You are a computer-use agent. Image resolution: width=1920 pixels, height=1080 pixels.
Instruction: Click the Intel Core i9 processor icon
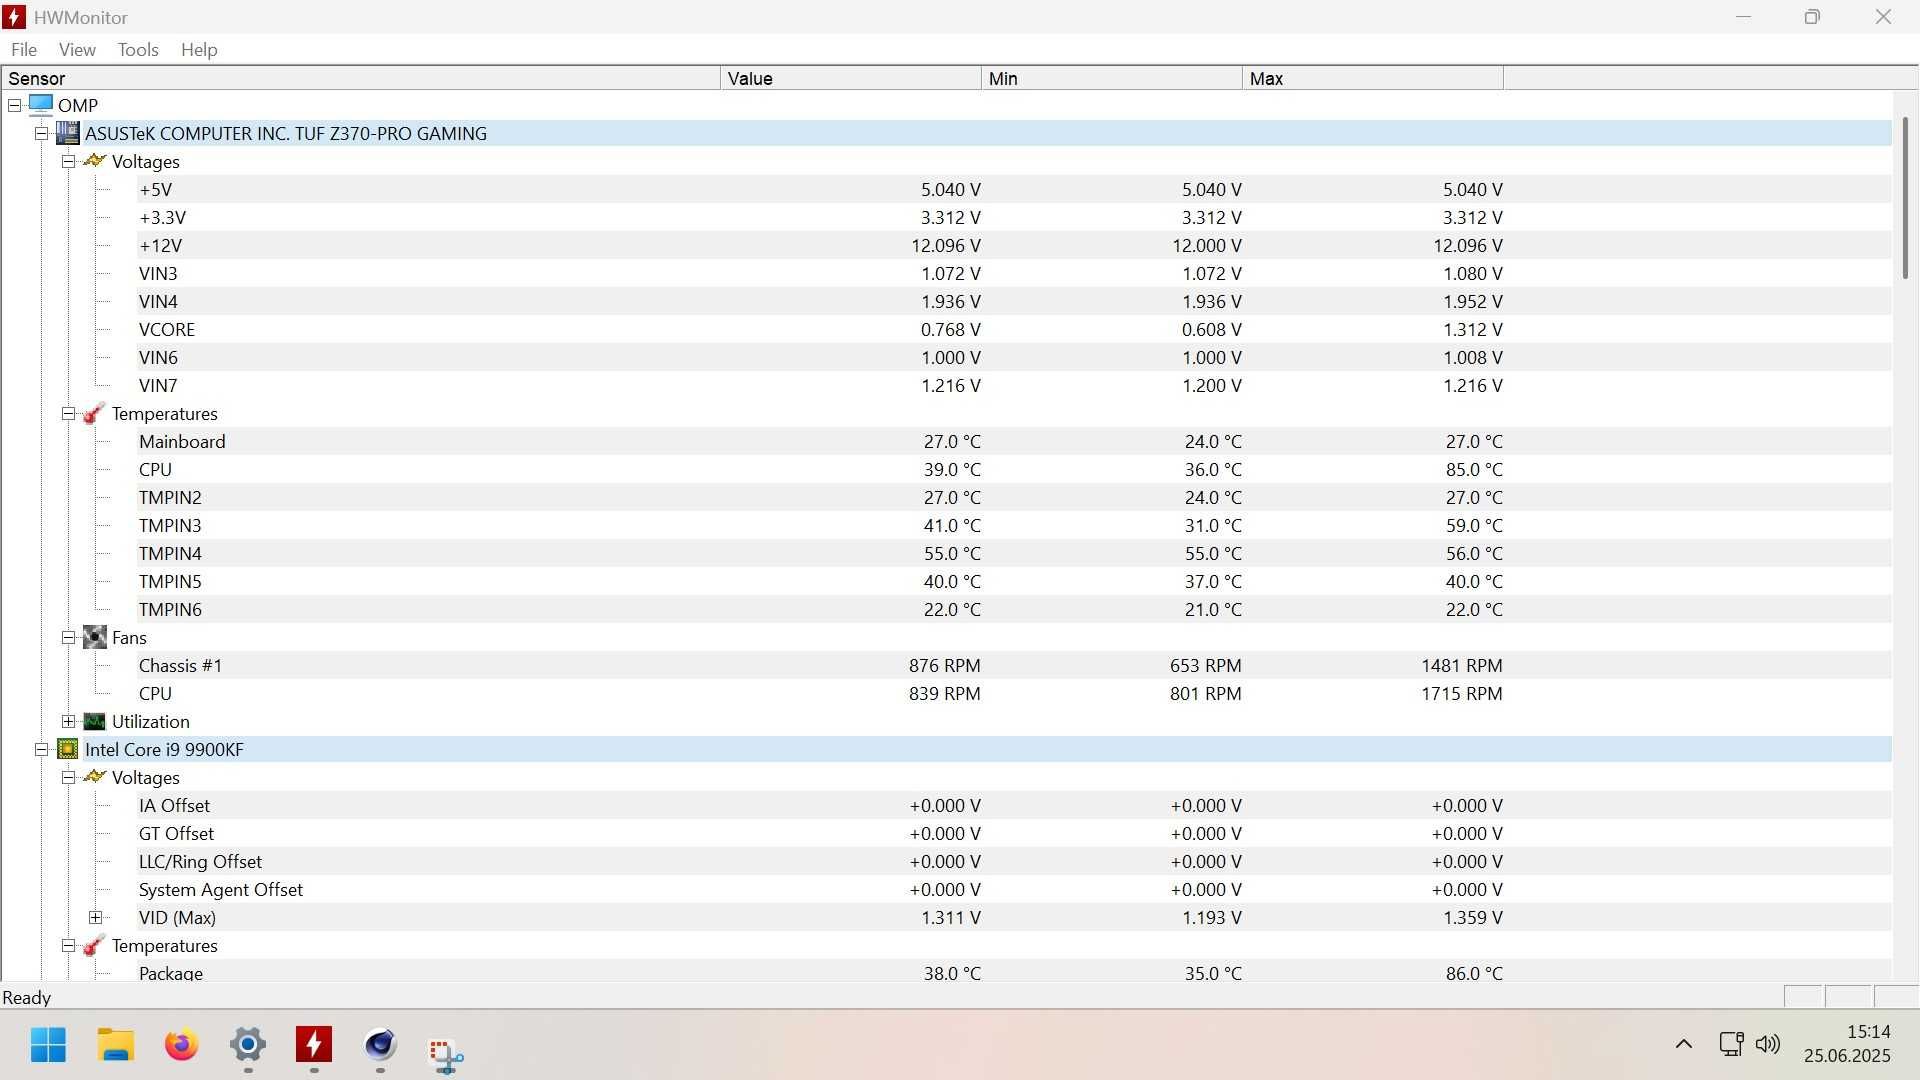[x=67, y=749]
